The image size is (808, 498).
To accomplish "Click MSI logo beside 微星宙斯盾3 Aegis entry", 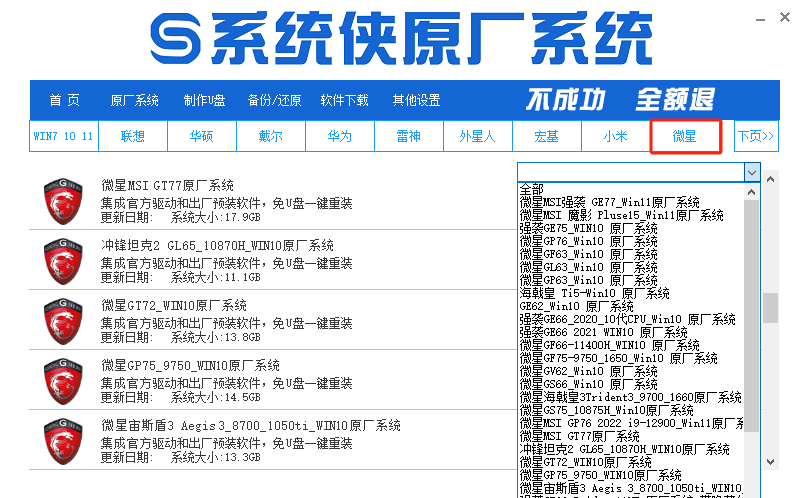I will [x=63, y=441].
